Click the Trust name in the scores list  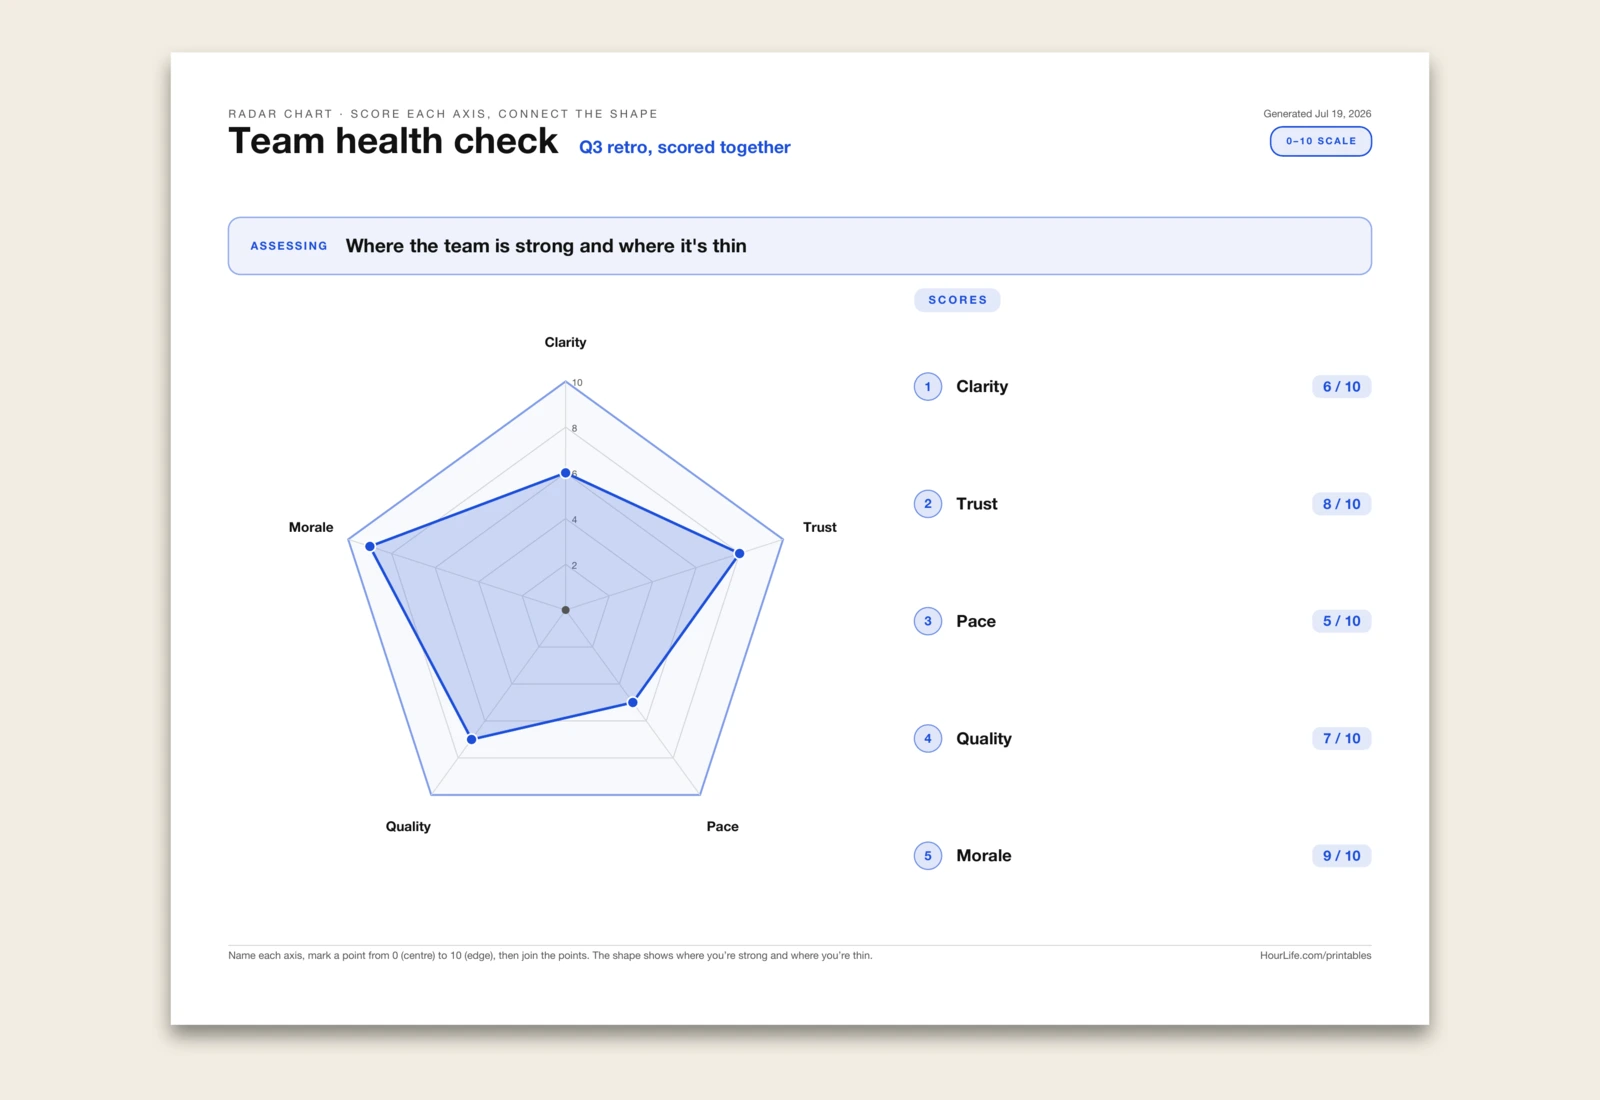click(x=977, y=504)
